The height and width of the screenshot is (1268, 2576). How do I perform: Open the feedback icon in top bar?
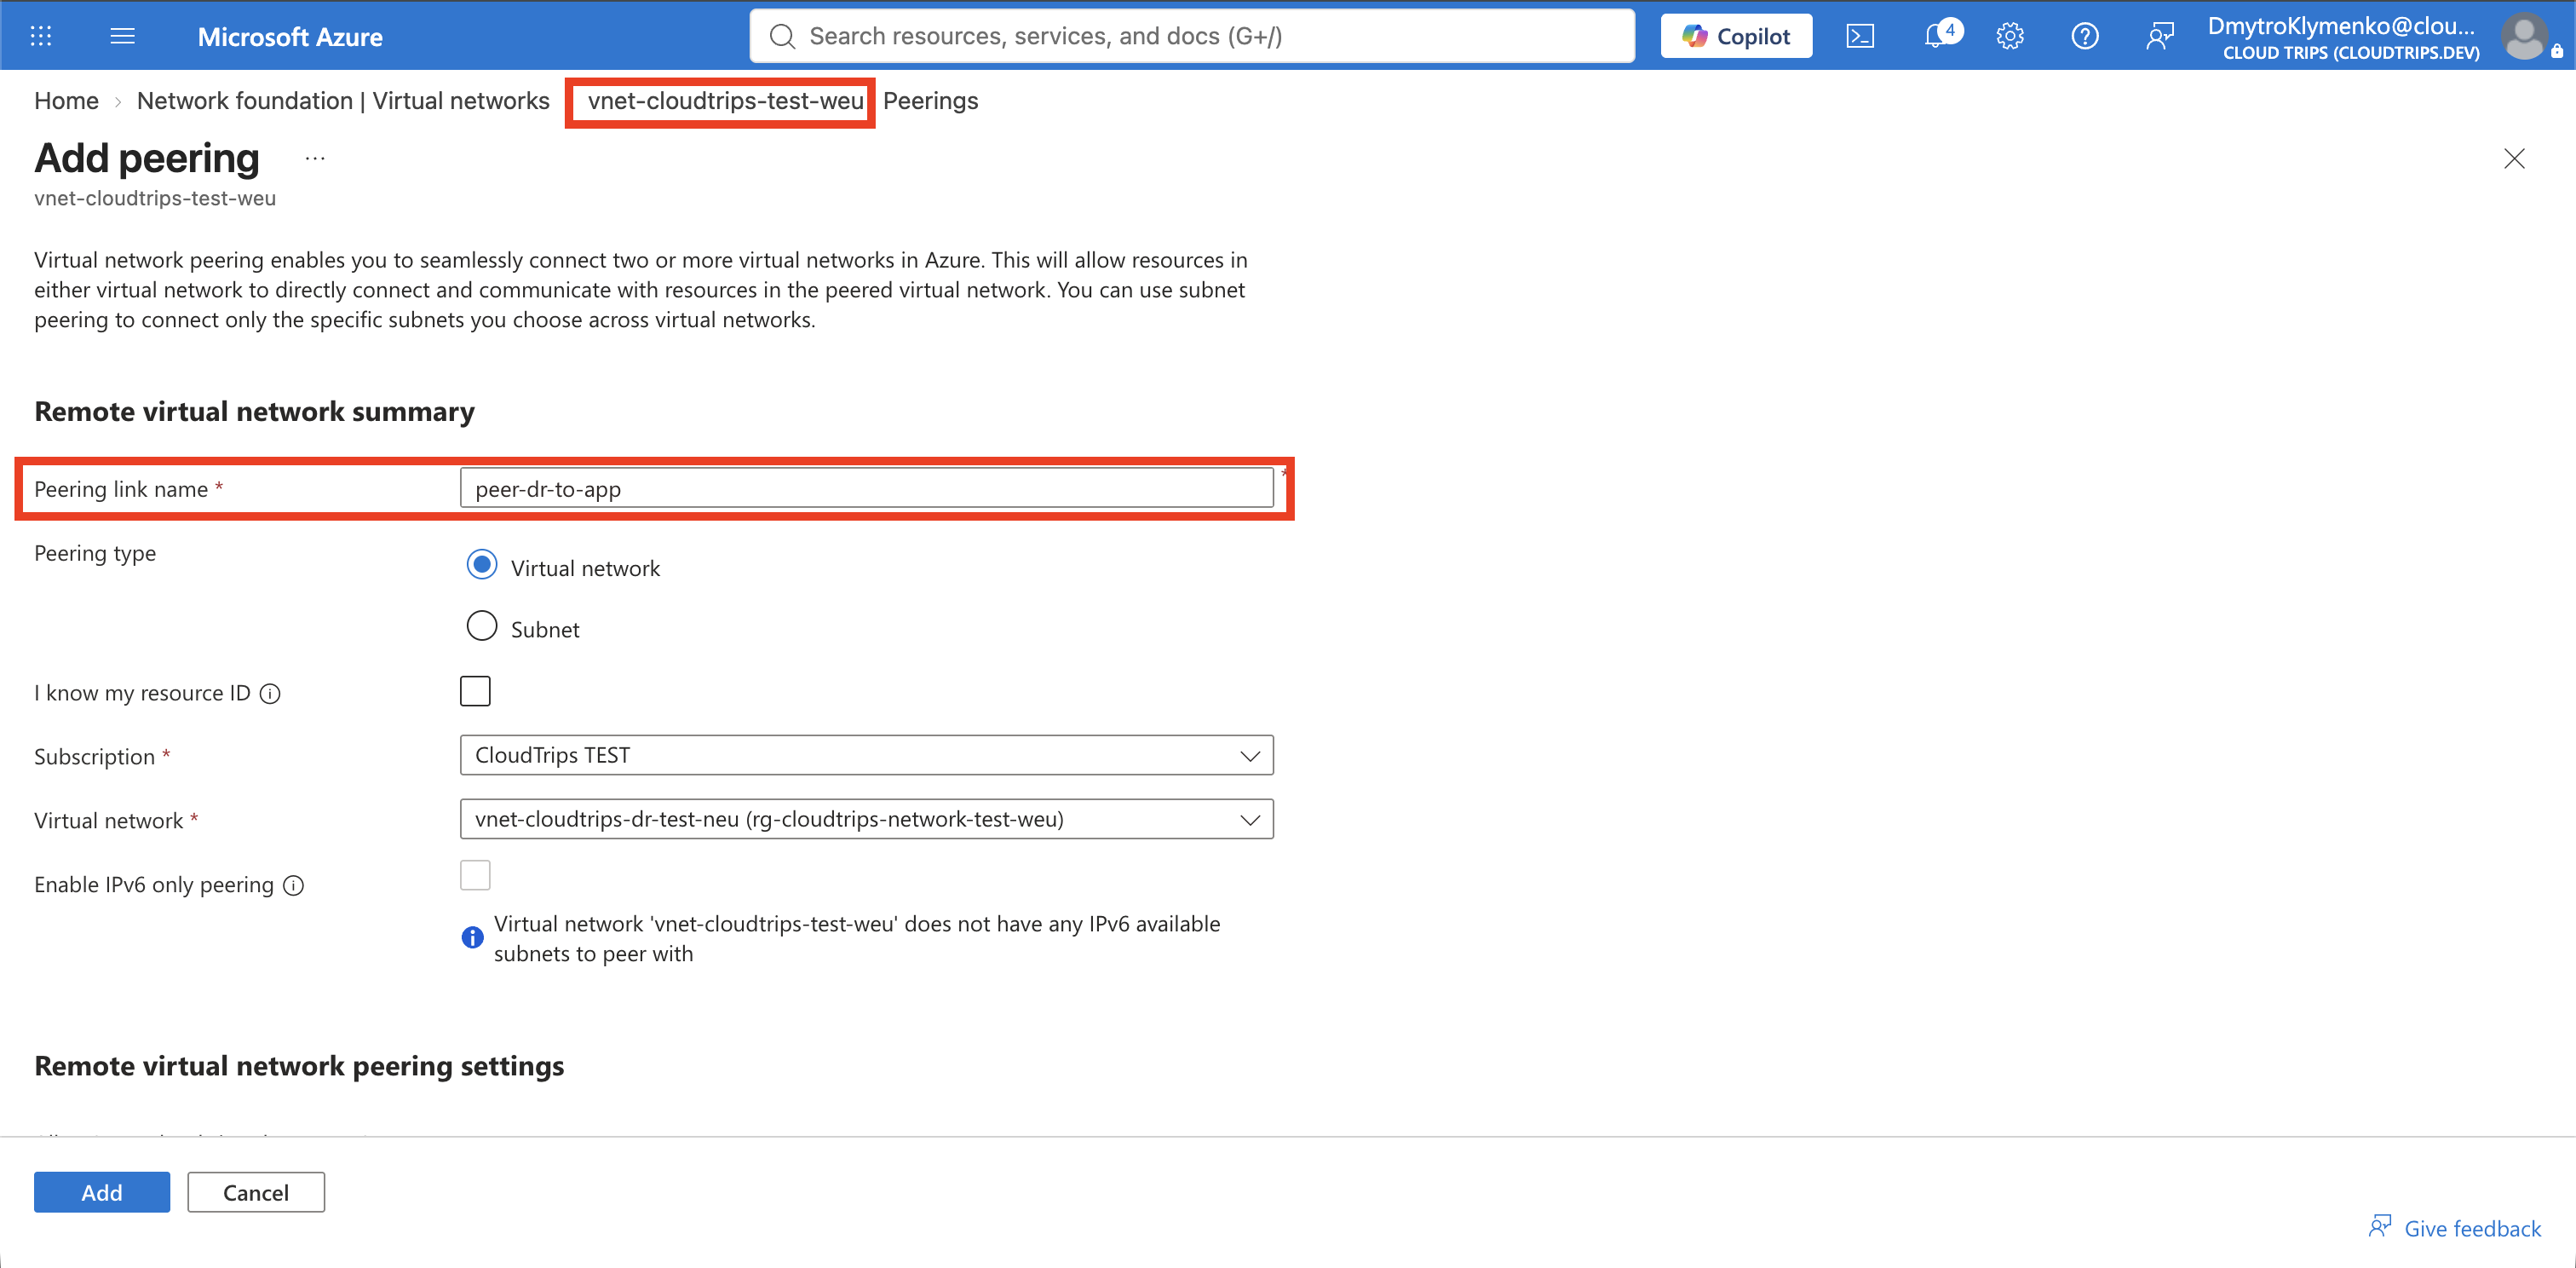[x=2160, y=36]
